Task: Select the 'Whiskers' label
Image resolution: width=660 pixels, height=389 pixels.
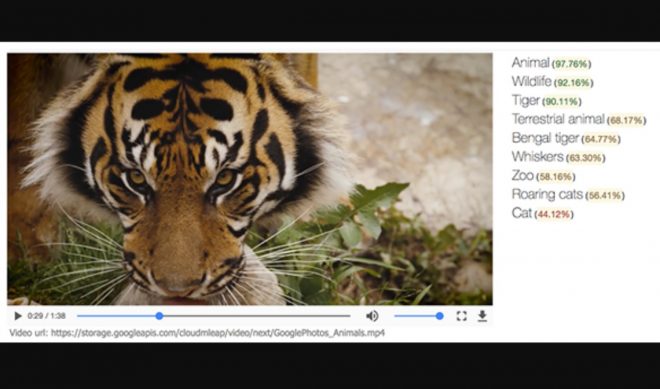Action: pos(538,157)
